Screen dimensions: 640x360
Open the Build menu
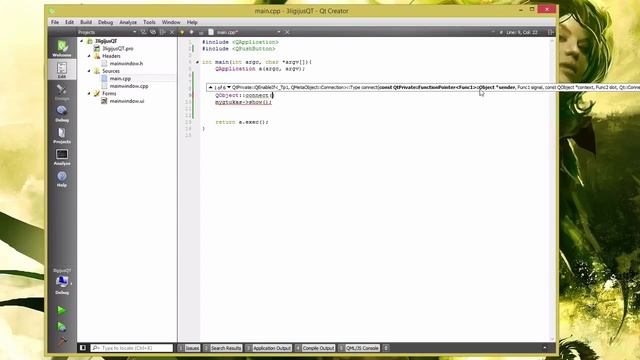pyautogui.click(x=86, y=22)
